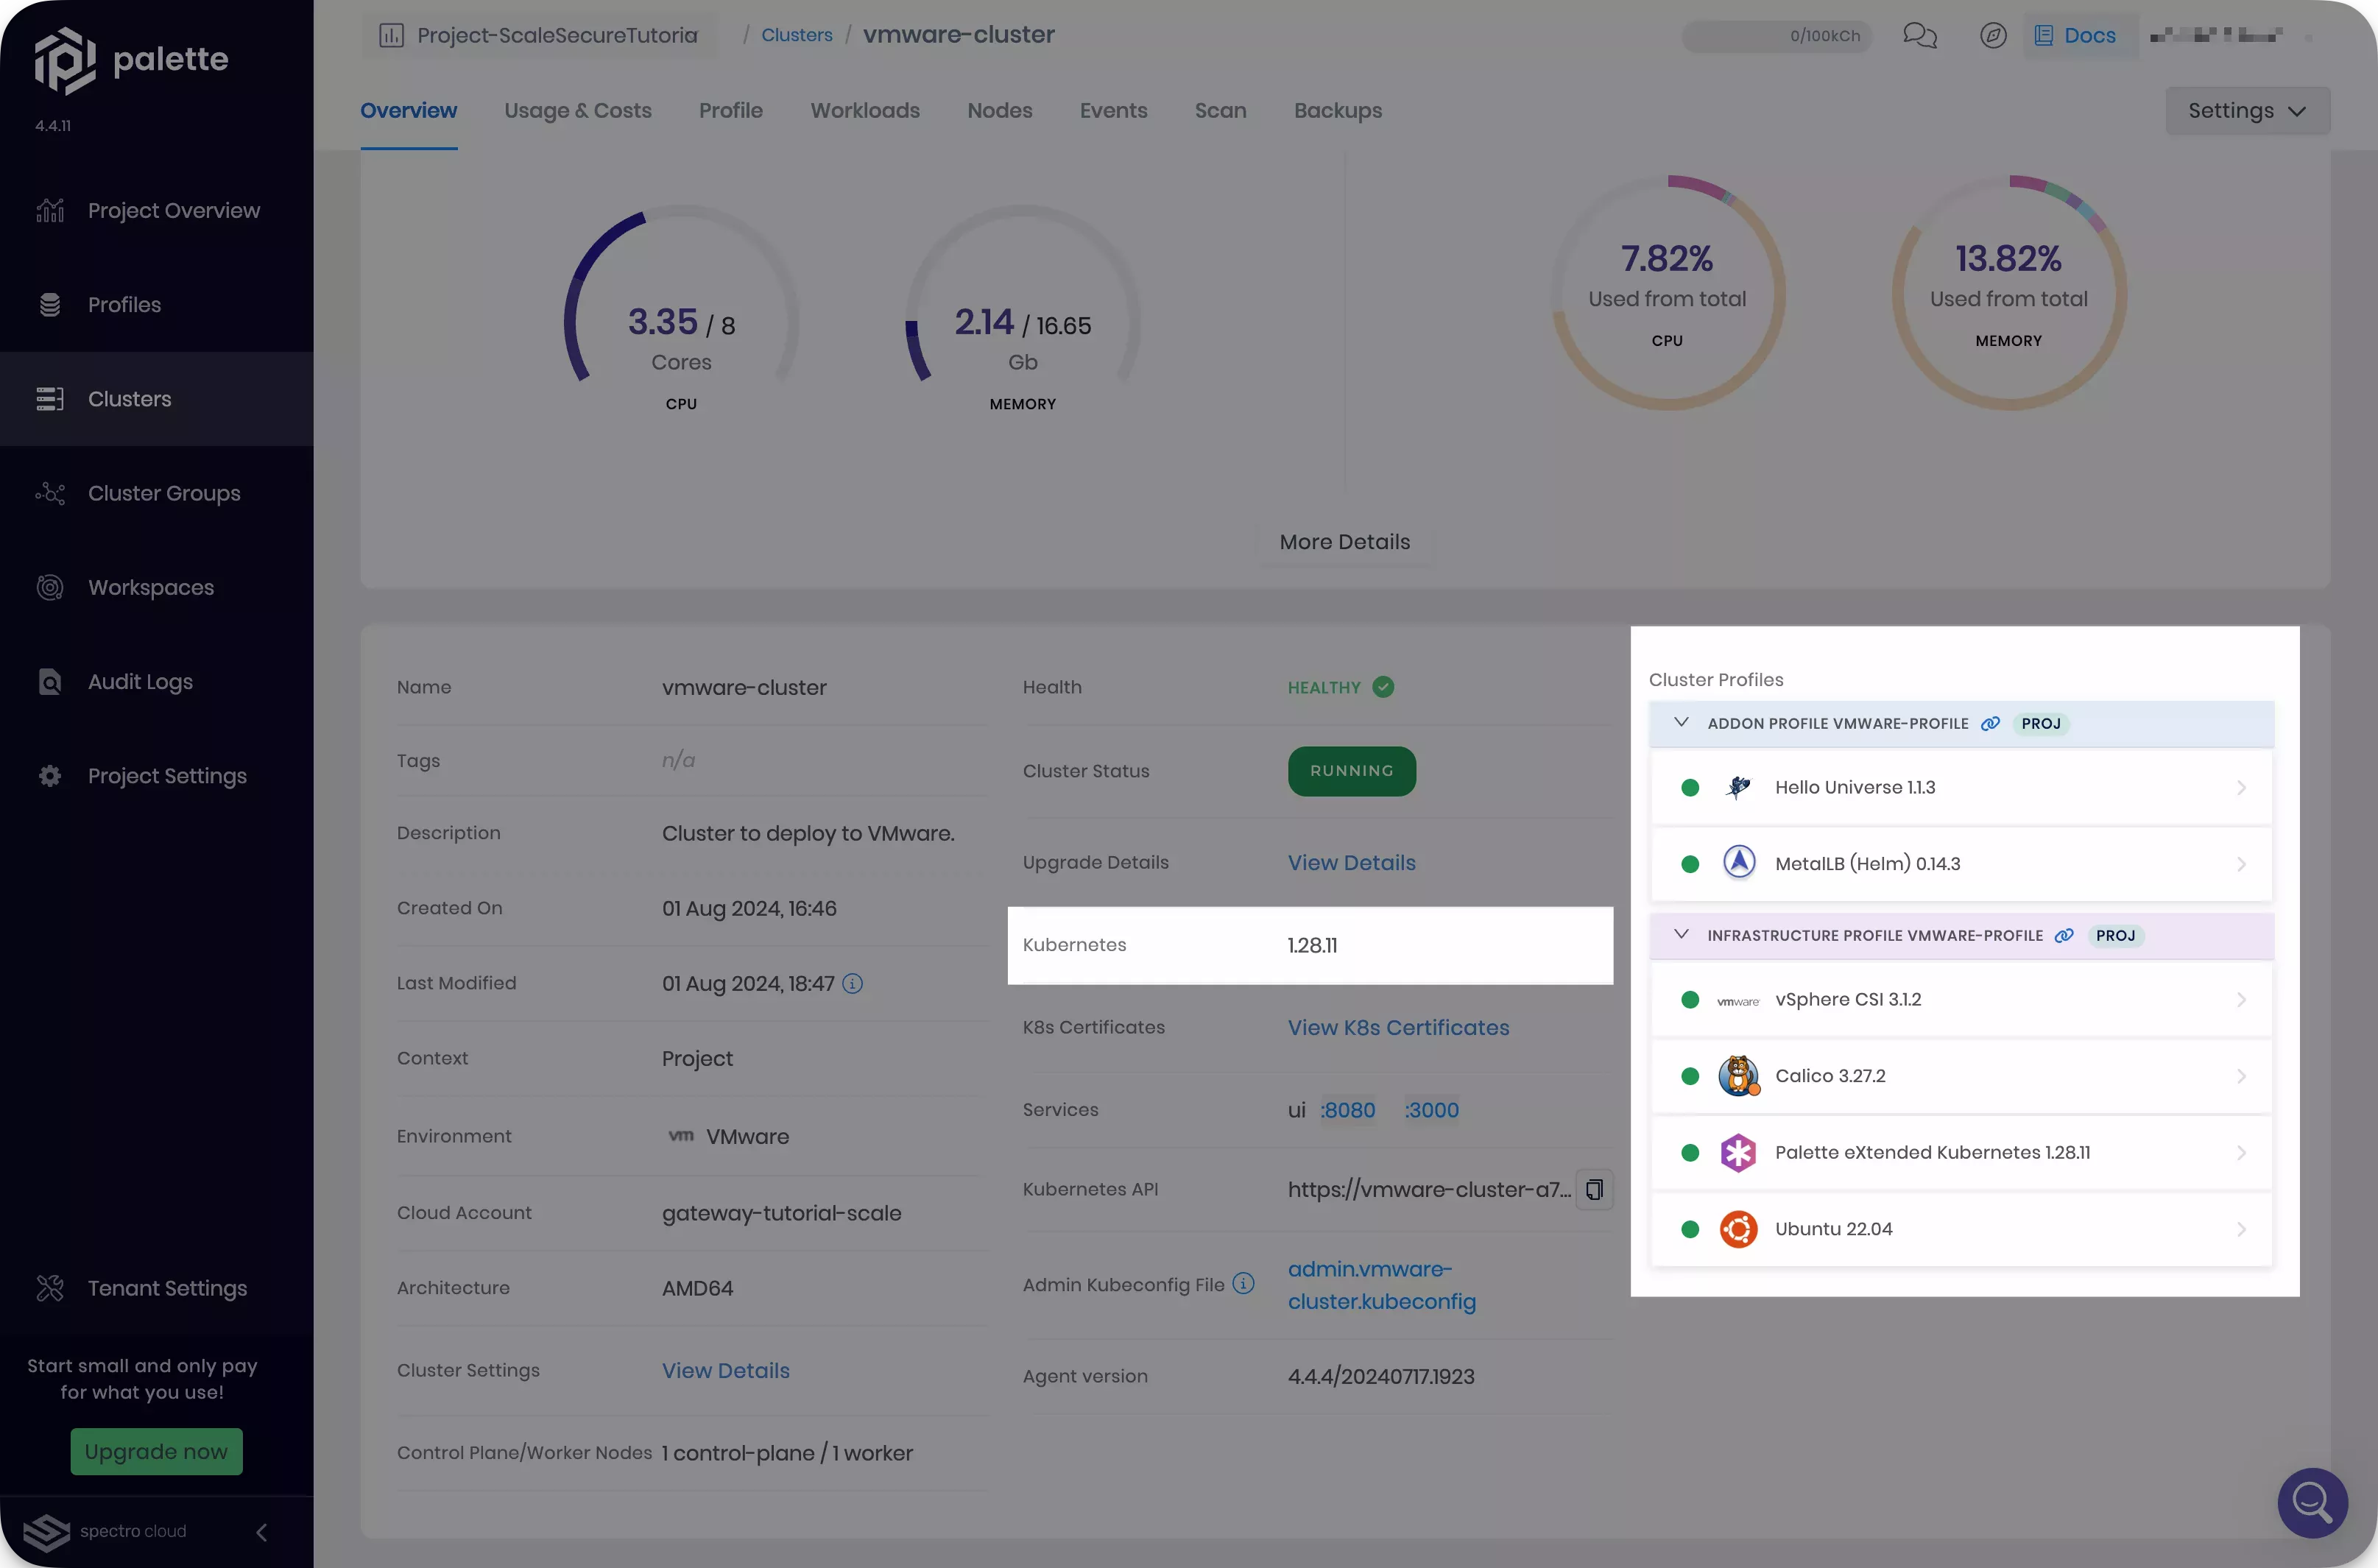Click info icon next to Last Modified
Screen dimensions: 2378x1568
point(852,984)
